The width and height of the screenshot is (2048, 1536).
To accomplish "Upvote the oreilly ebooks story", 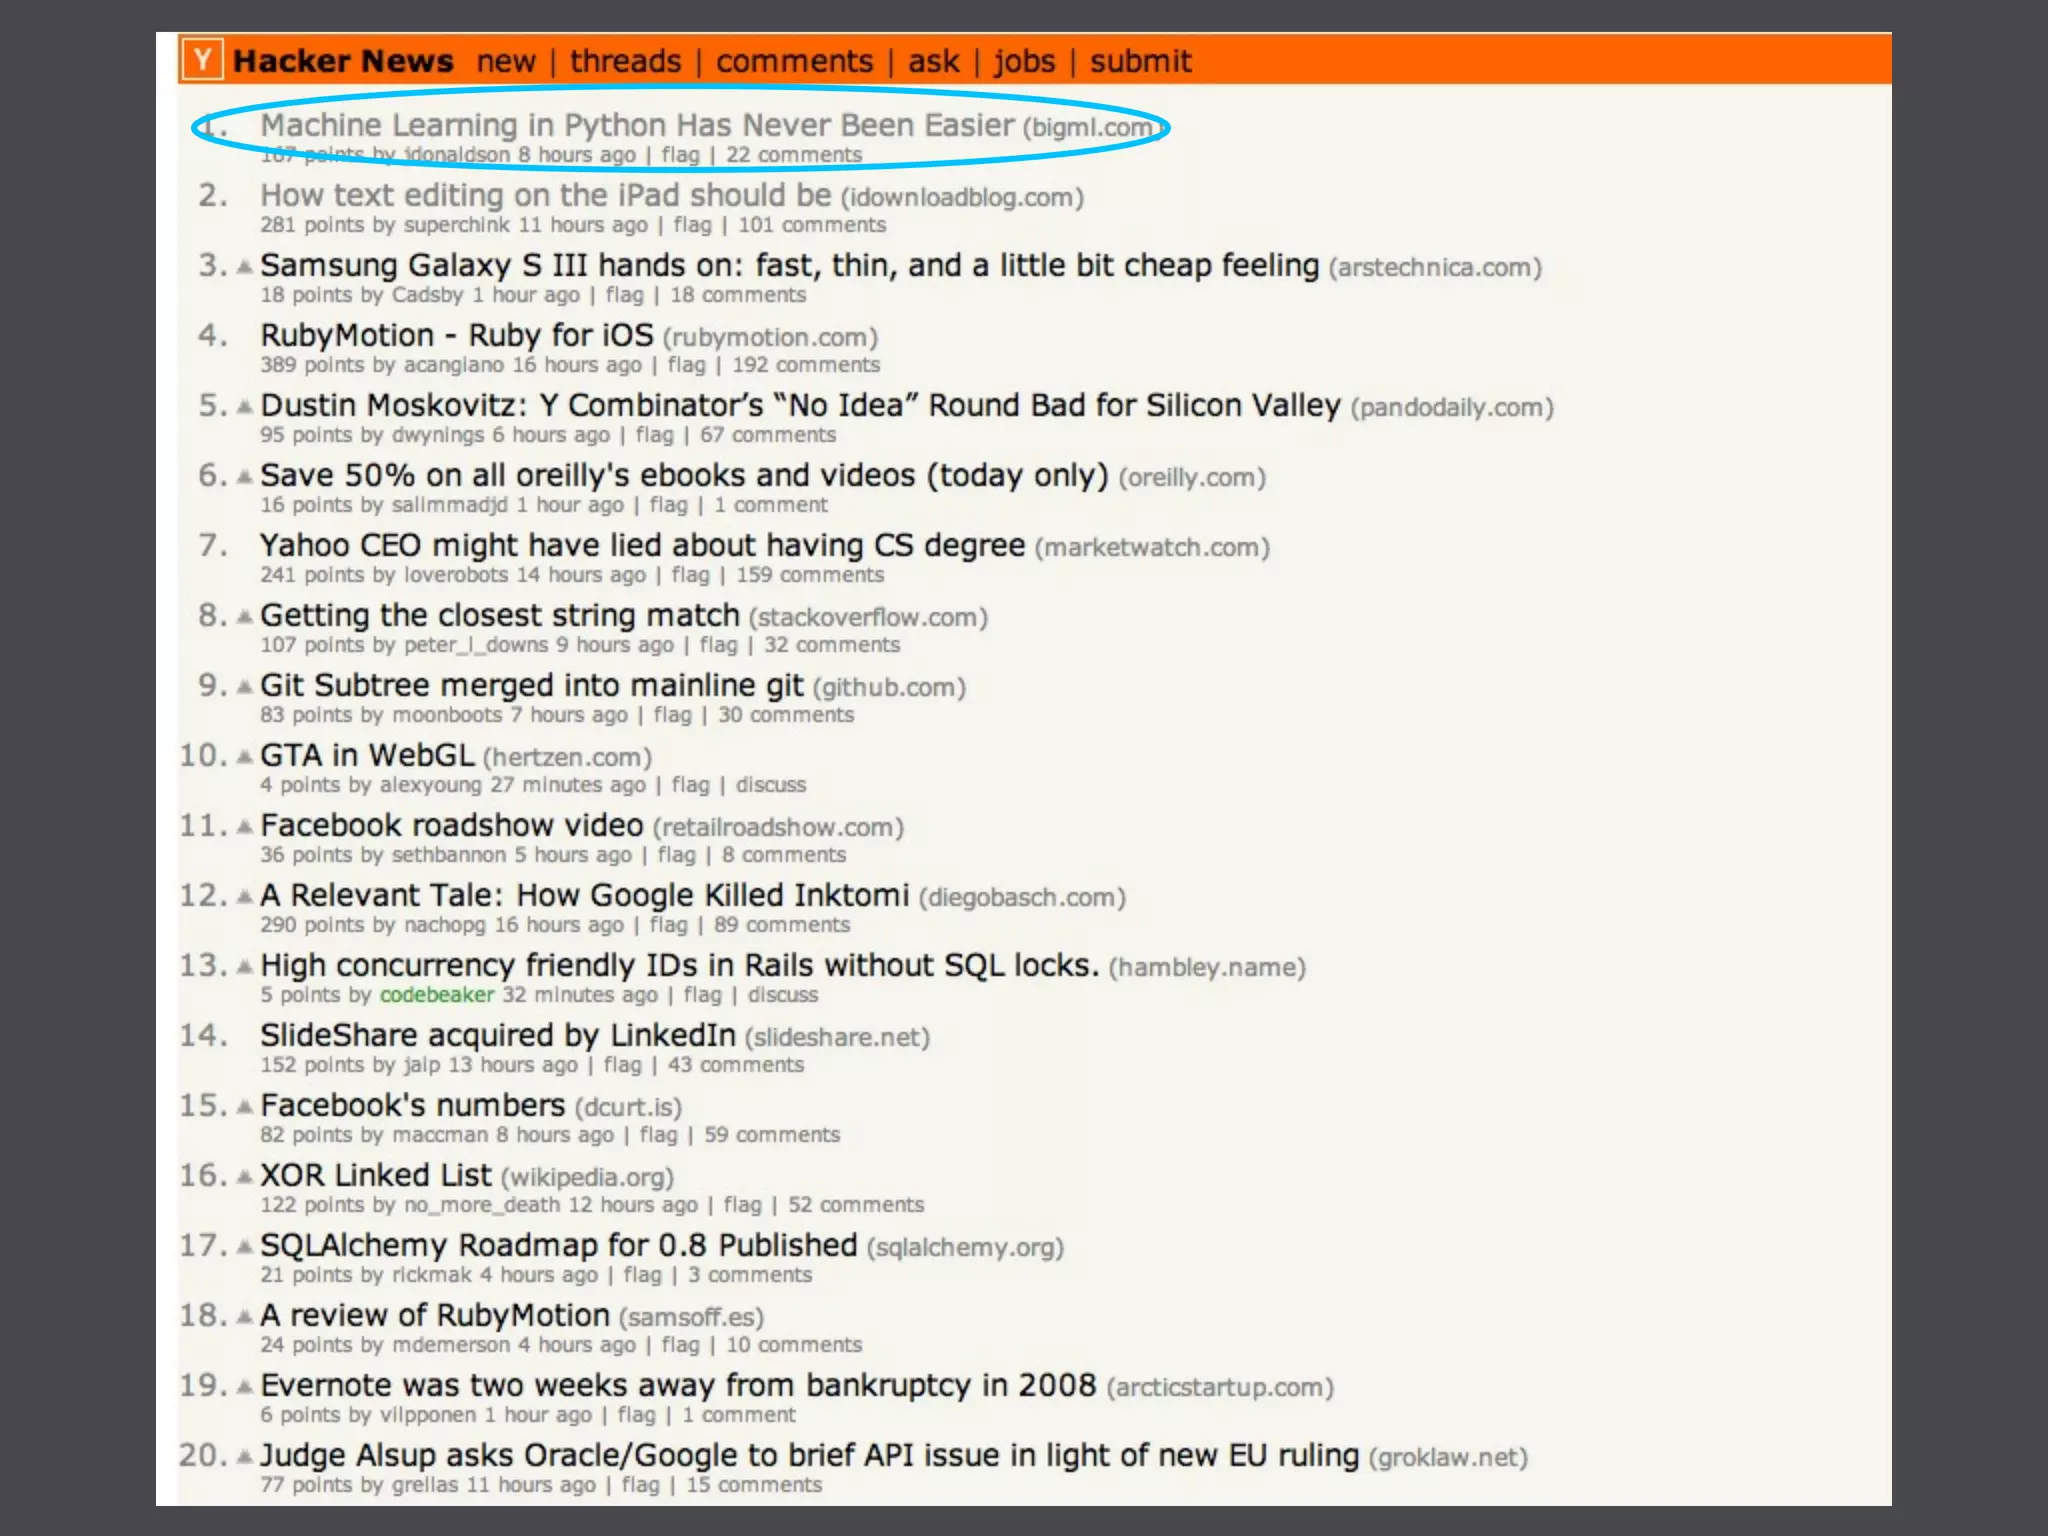I will coord(245,477).
